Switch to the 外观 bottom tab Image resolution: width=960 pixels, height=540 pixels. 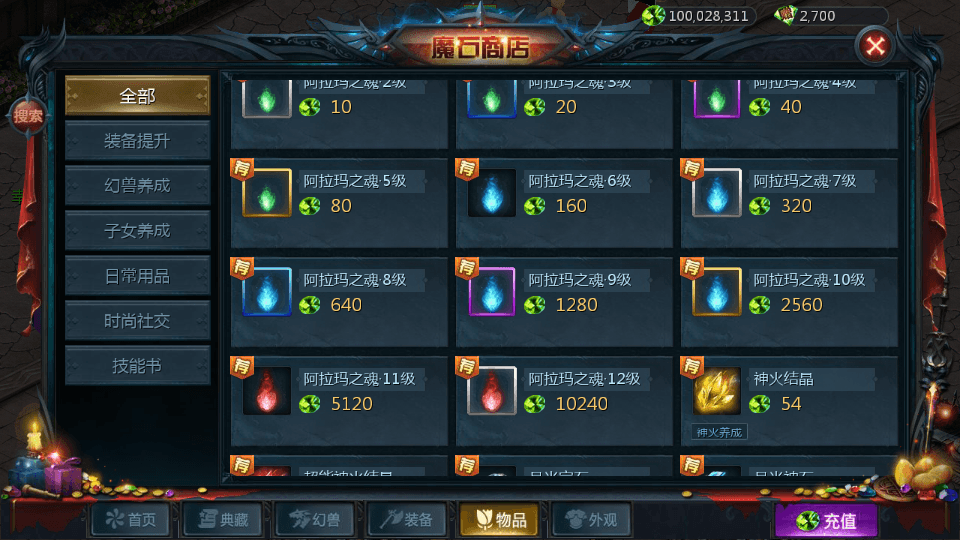[591, 520]
